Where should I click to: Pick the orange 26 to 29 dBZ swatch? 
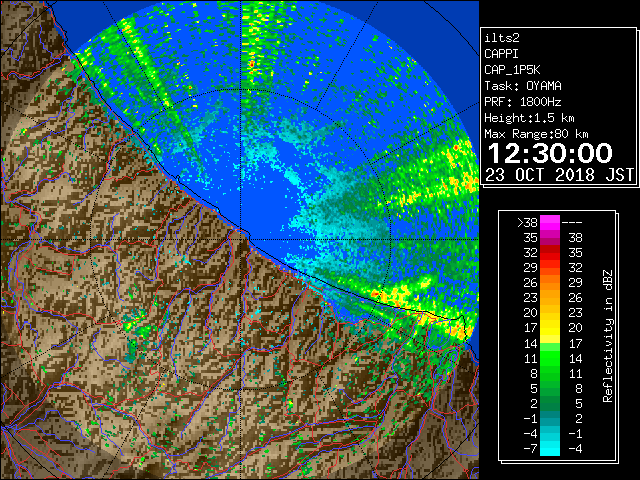click(550, 283)
